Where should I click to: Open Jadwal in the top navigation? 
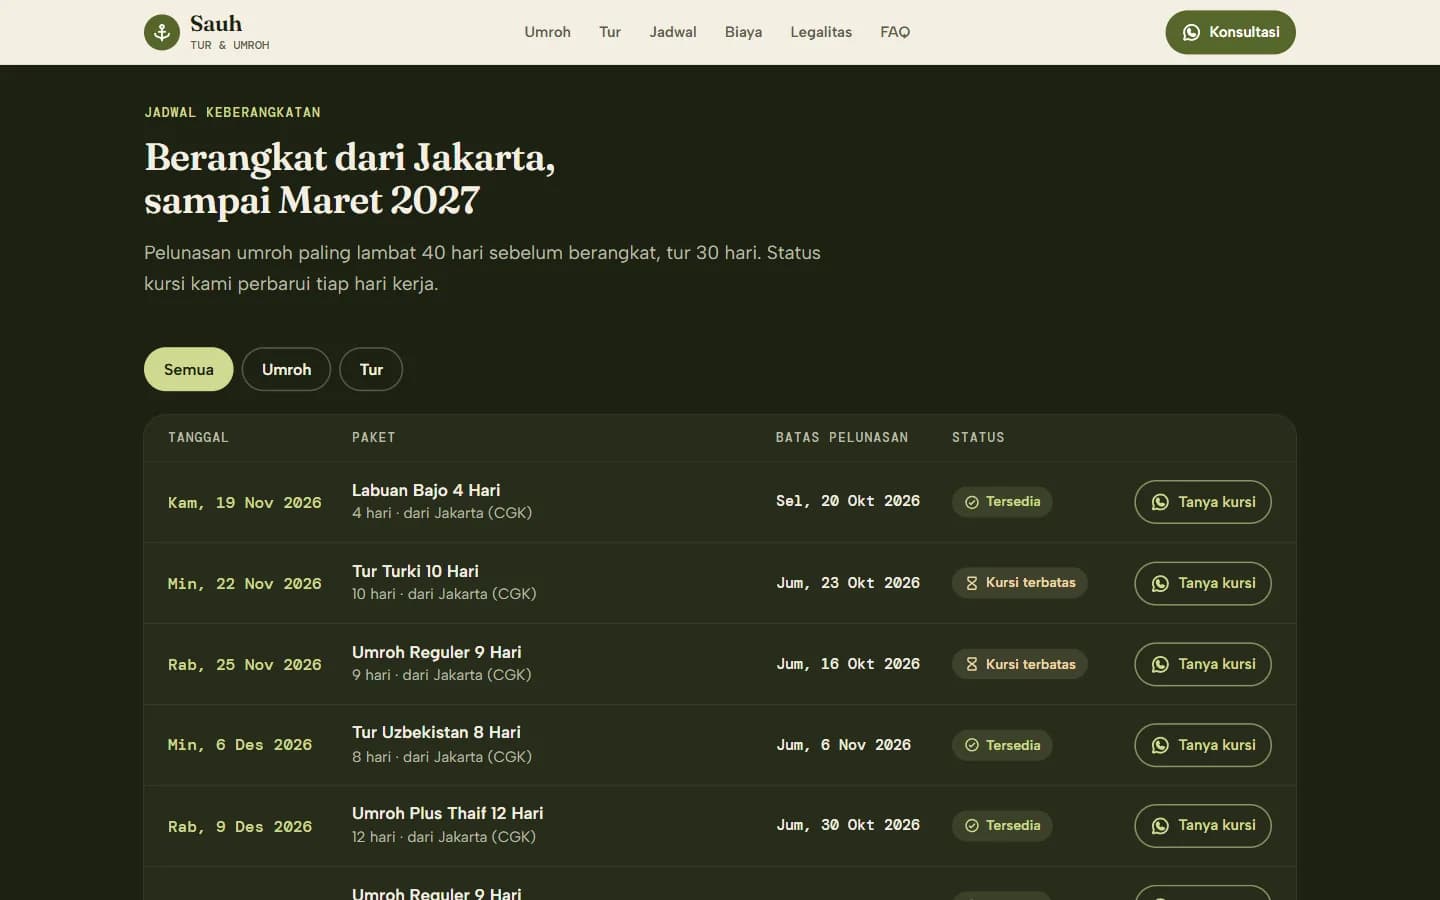[673, 32]
